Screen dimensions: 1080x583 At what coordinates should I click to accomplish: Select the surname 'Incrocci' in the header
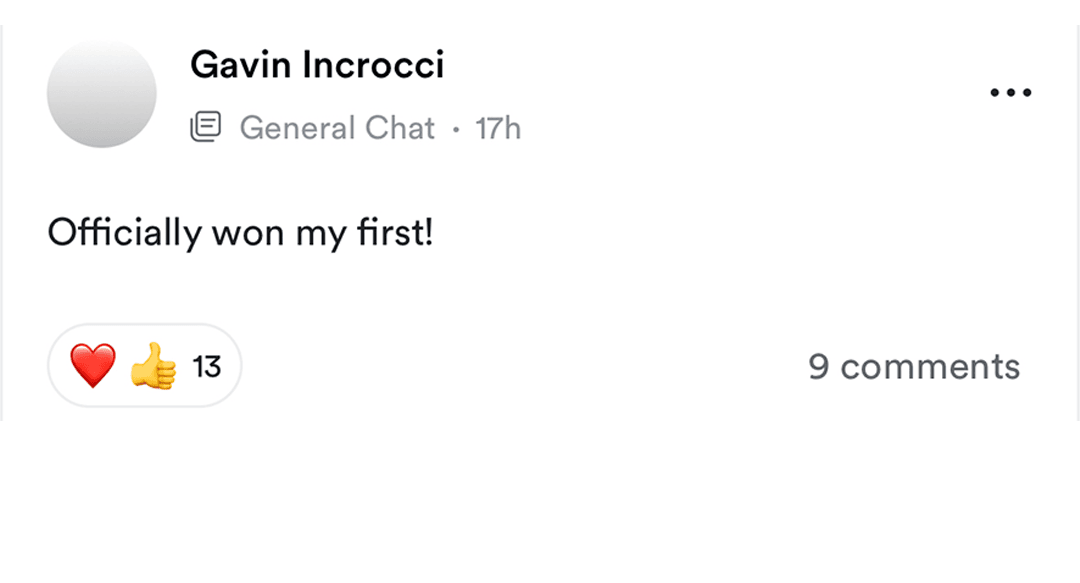click(373, 66)
